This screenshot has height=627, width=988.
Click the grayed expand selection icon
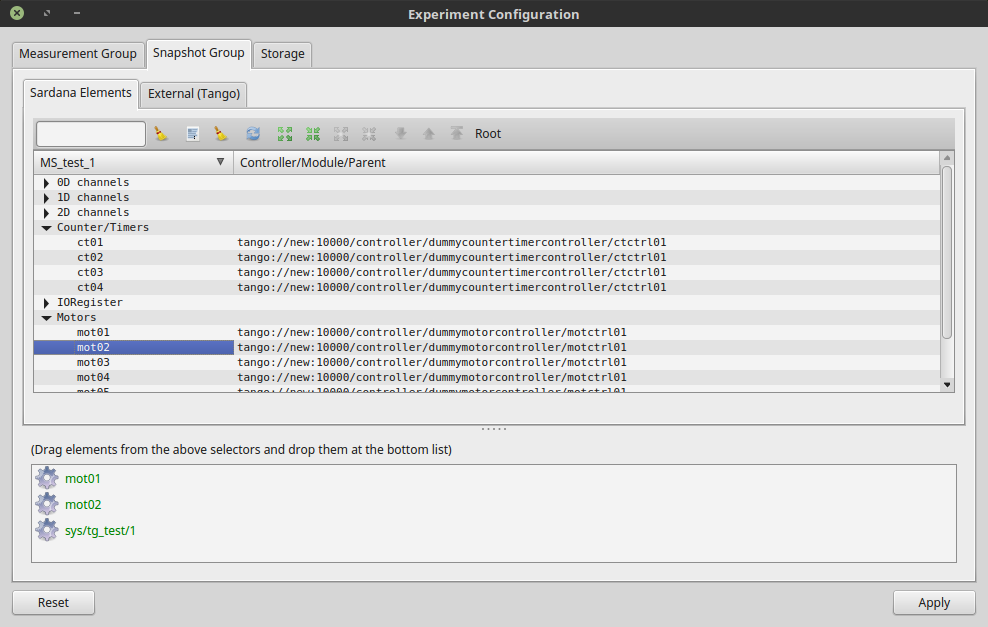(341, 134)
